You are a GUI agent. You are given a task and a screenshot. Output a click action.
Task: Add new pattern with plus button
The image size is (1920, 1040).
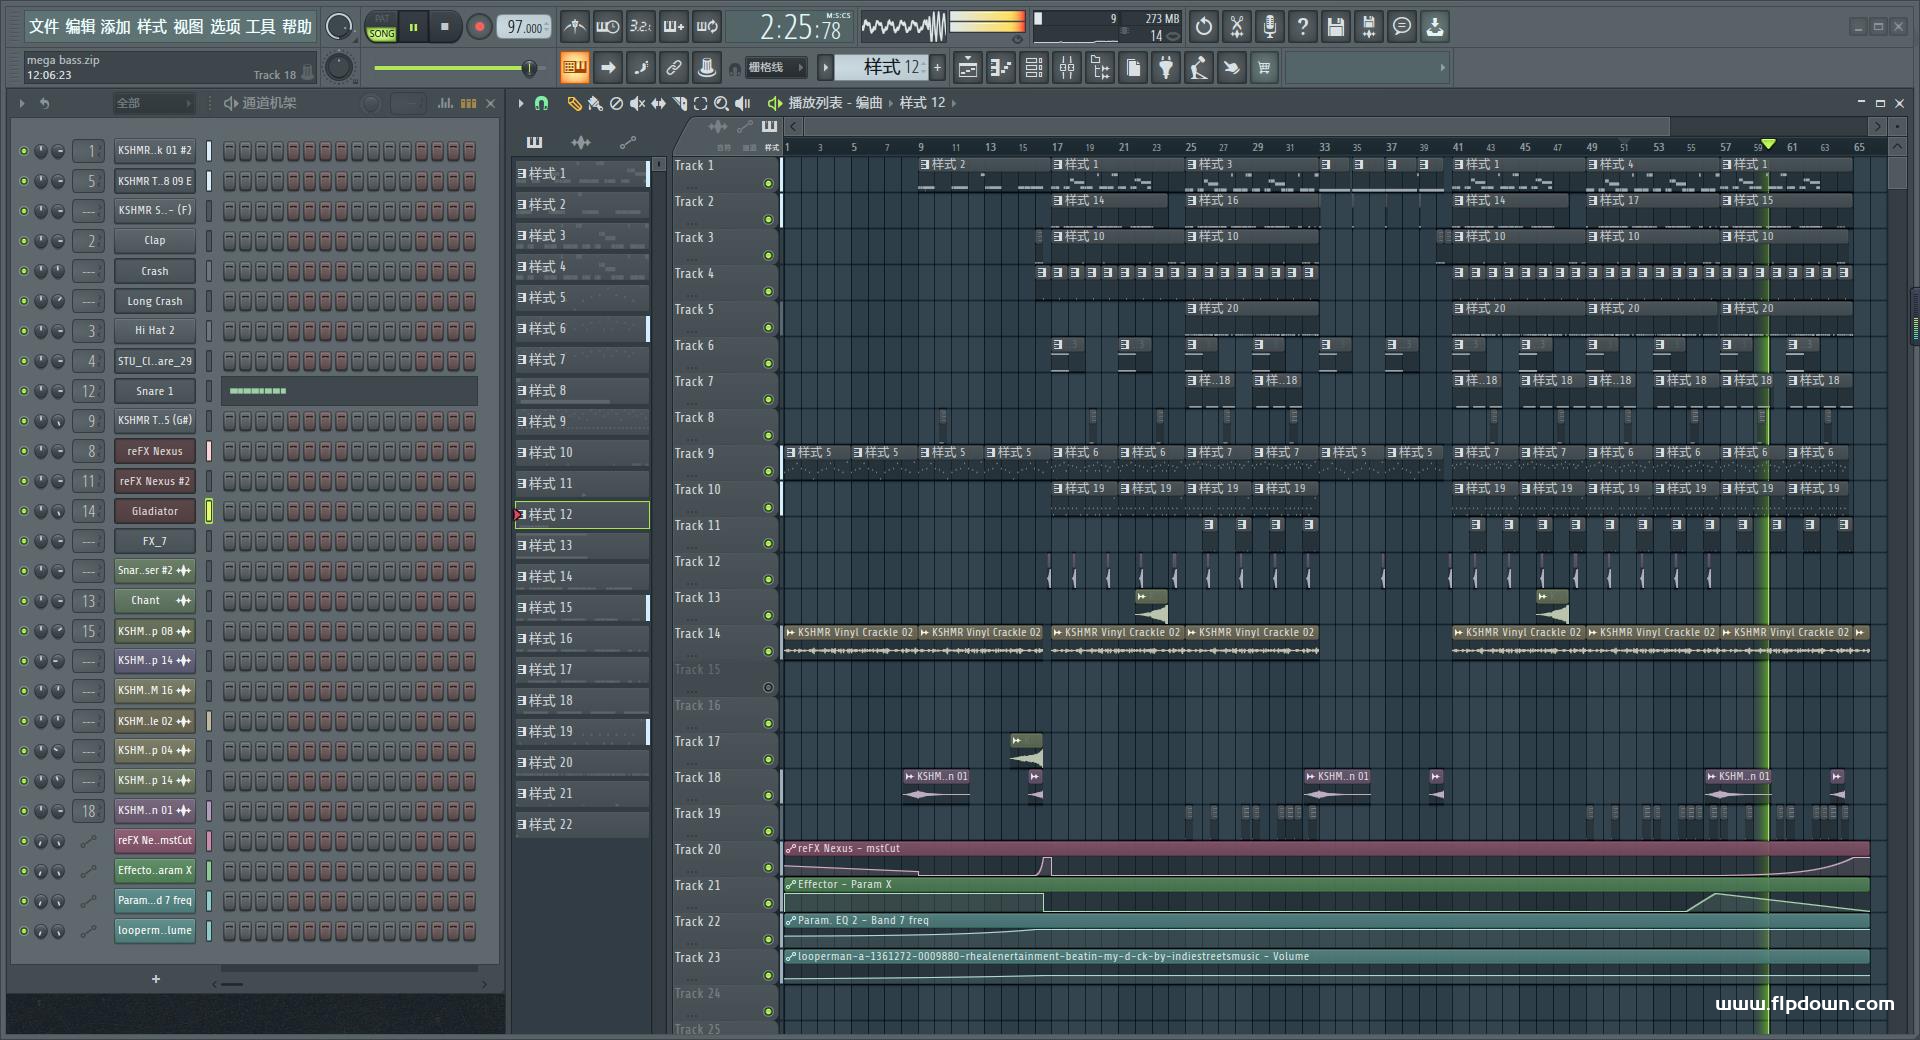(x=938, y=68)
